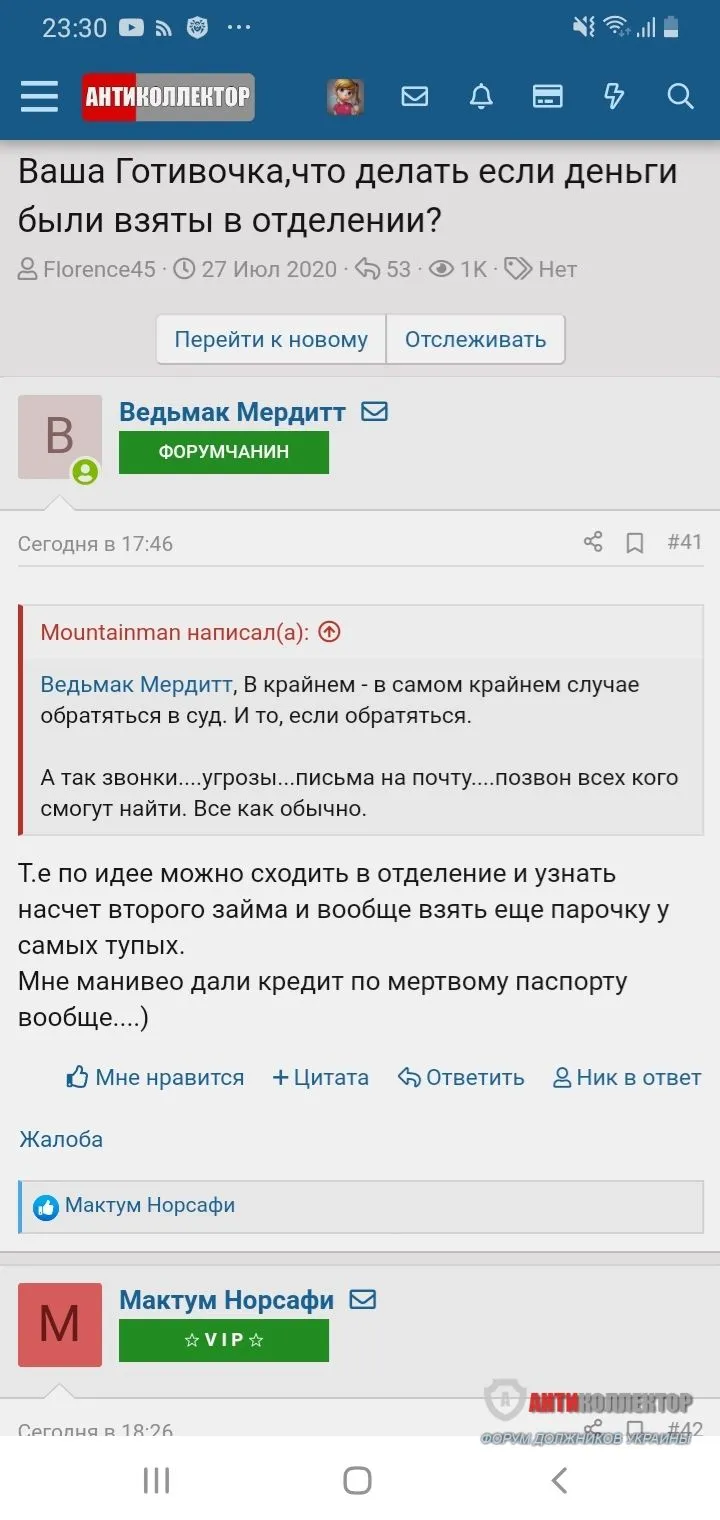Share post #41

593,542
